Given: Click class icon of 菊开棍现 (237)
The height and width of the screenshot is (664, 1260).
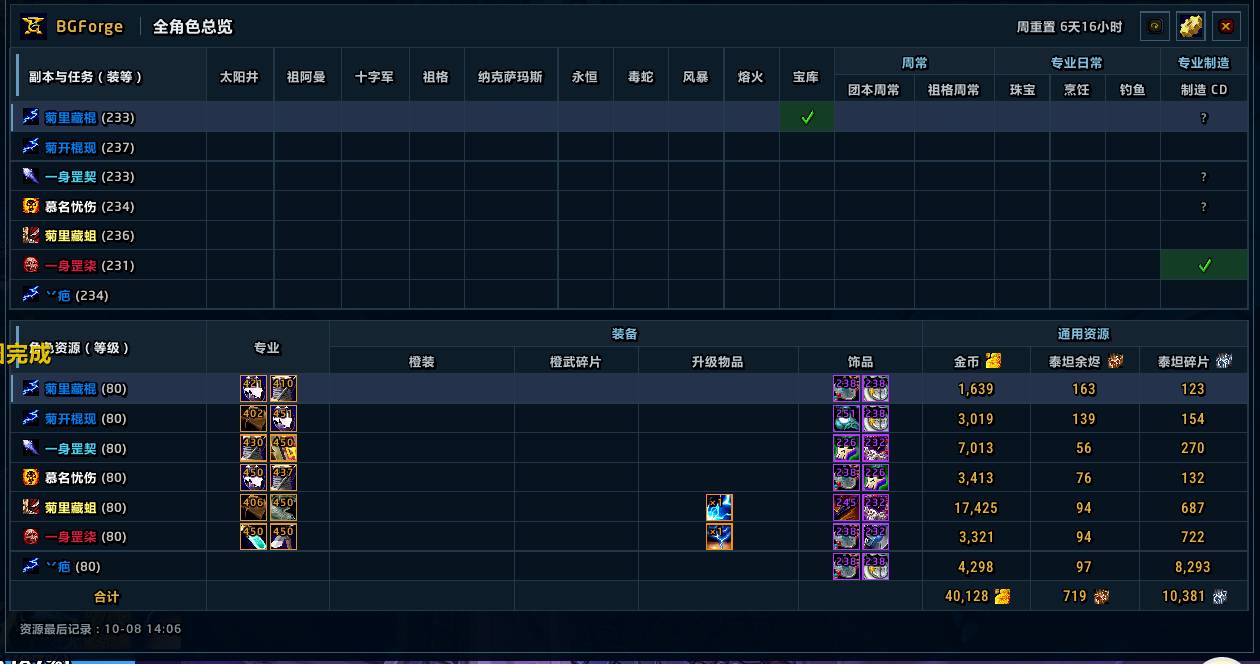Looking at the screenshot, I should [x=31, y=147].
